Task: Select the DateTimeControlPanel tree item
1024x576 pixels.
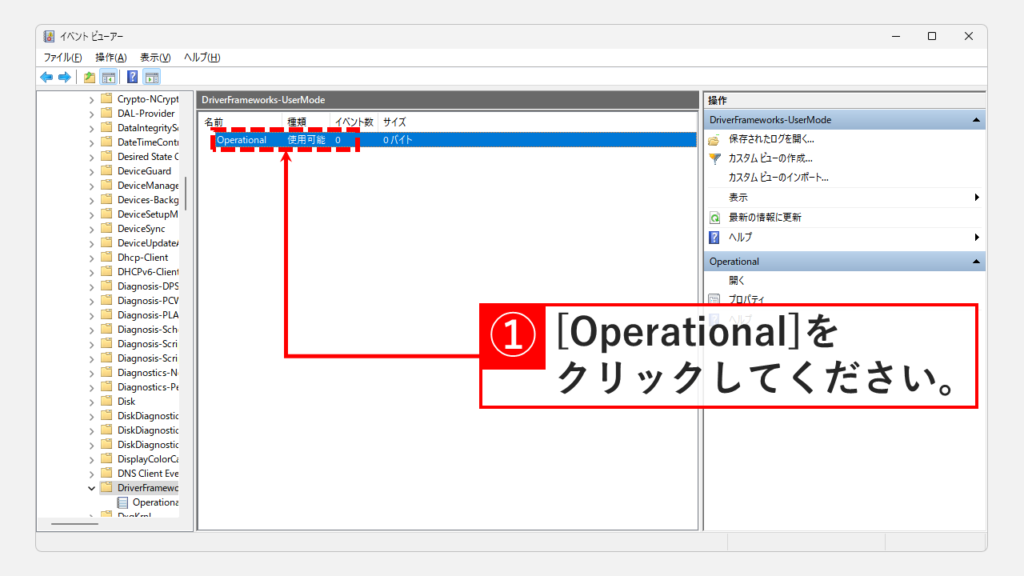Action: click(148, 142)
